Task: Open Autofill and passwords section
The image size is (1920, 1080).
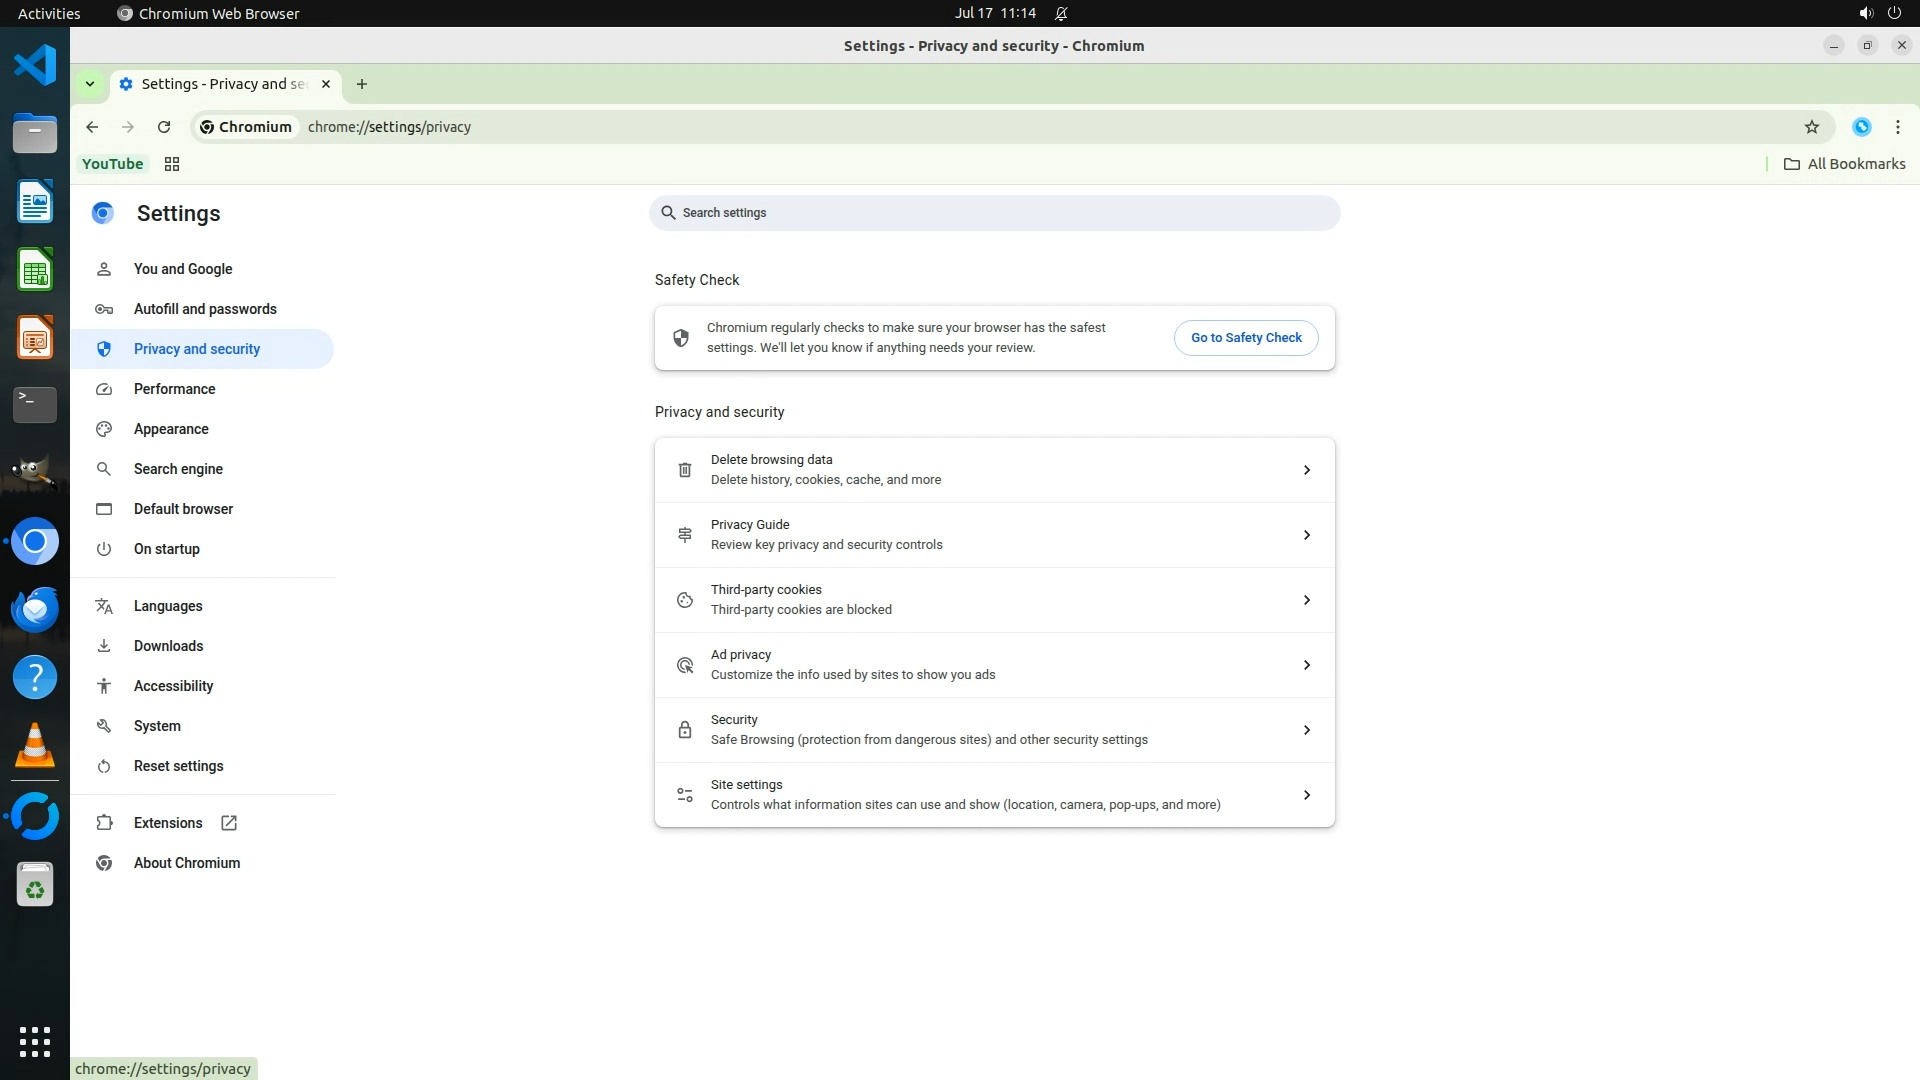Action: click(205, 309)
